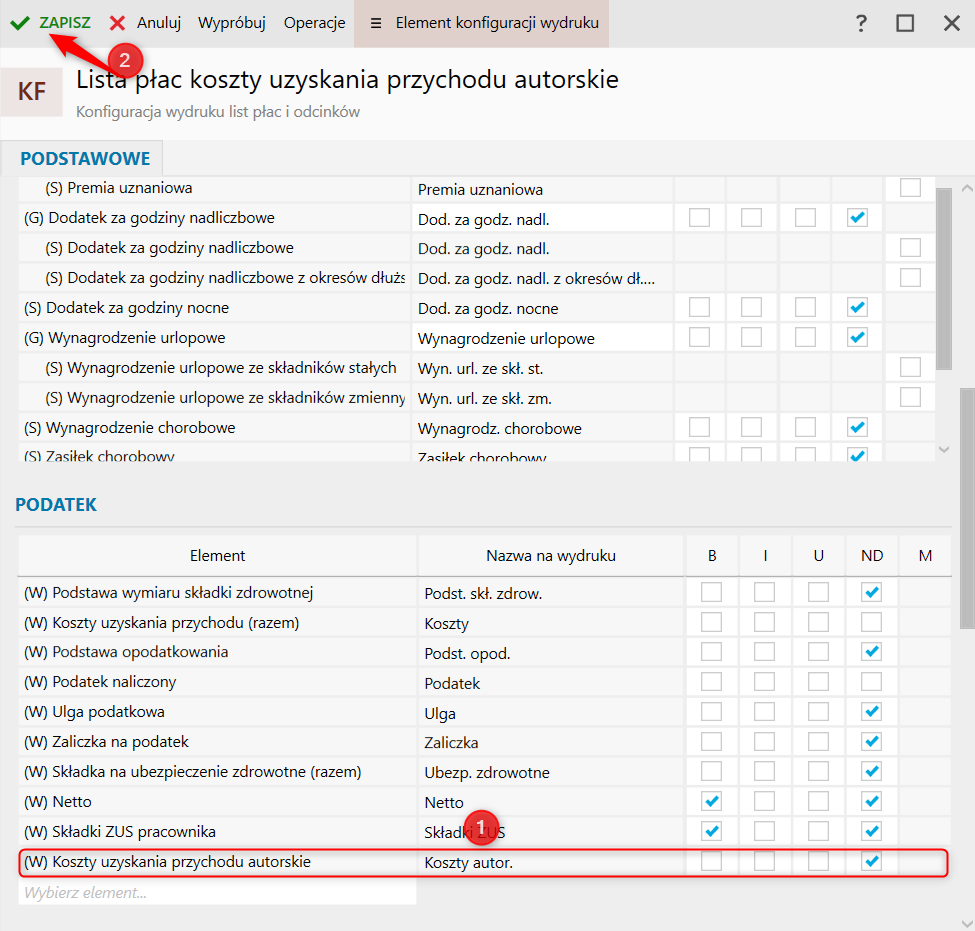975x931 pixels.
Task: Click the Wybierz element input field
Action: 217,892
